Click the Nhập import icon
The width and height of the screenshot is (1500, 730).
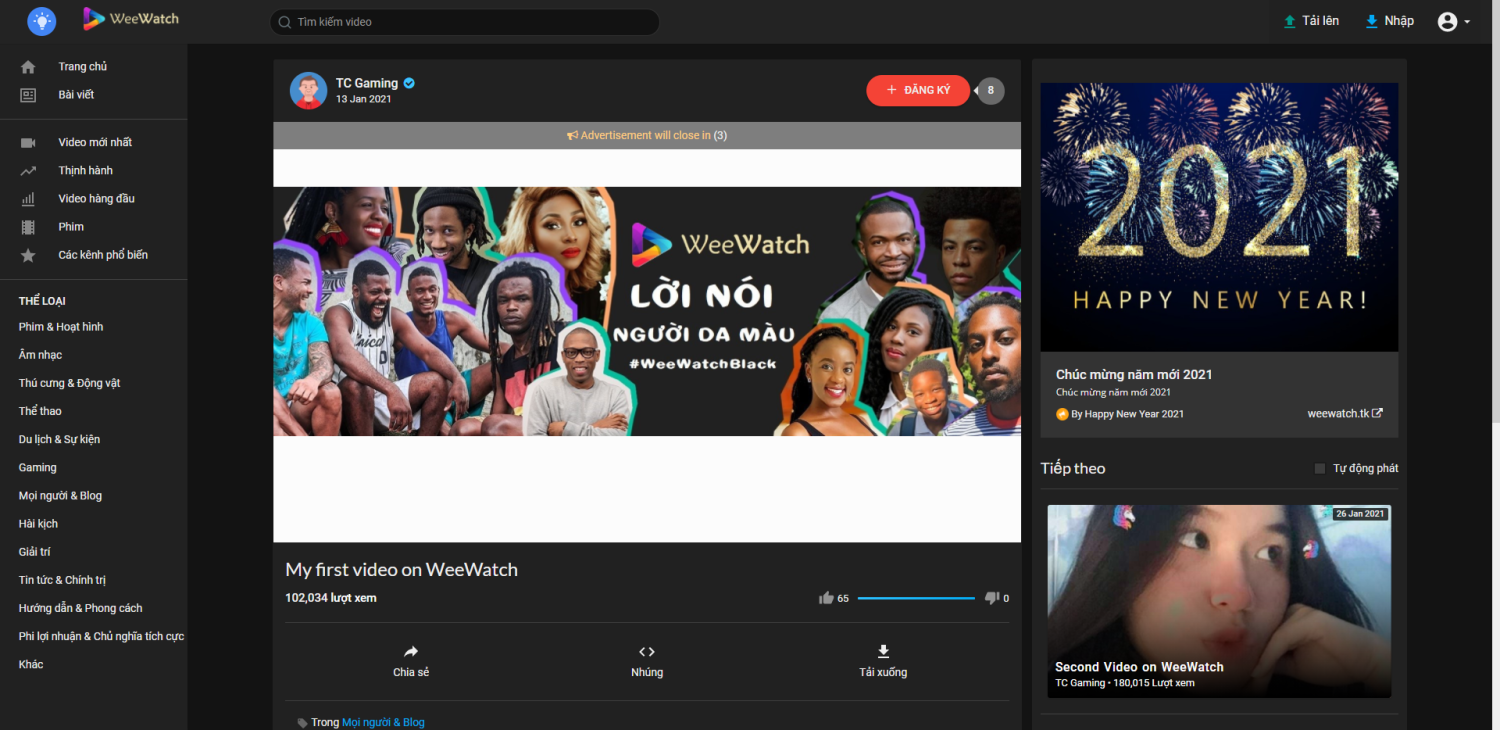1372,21
